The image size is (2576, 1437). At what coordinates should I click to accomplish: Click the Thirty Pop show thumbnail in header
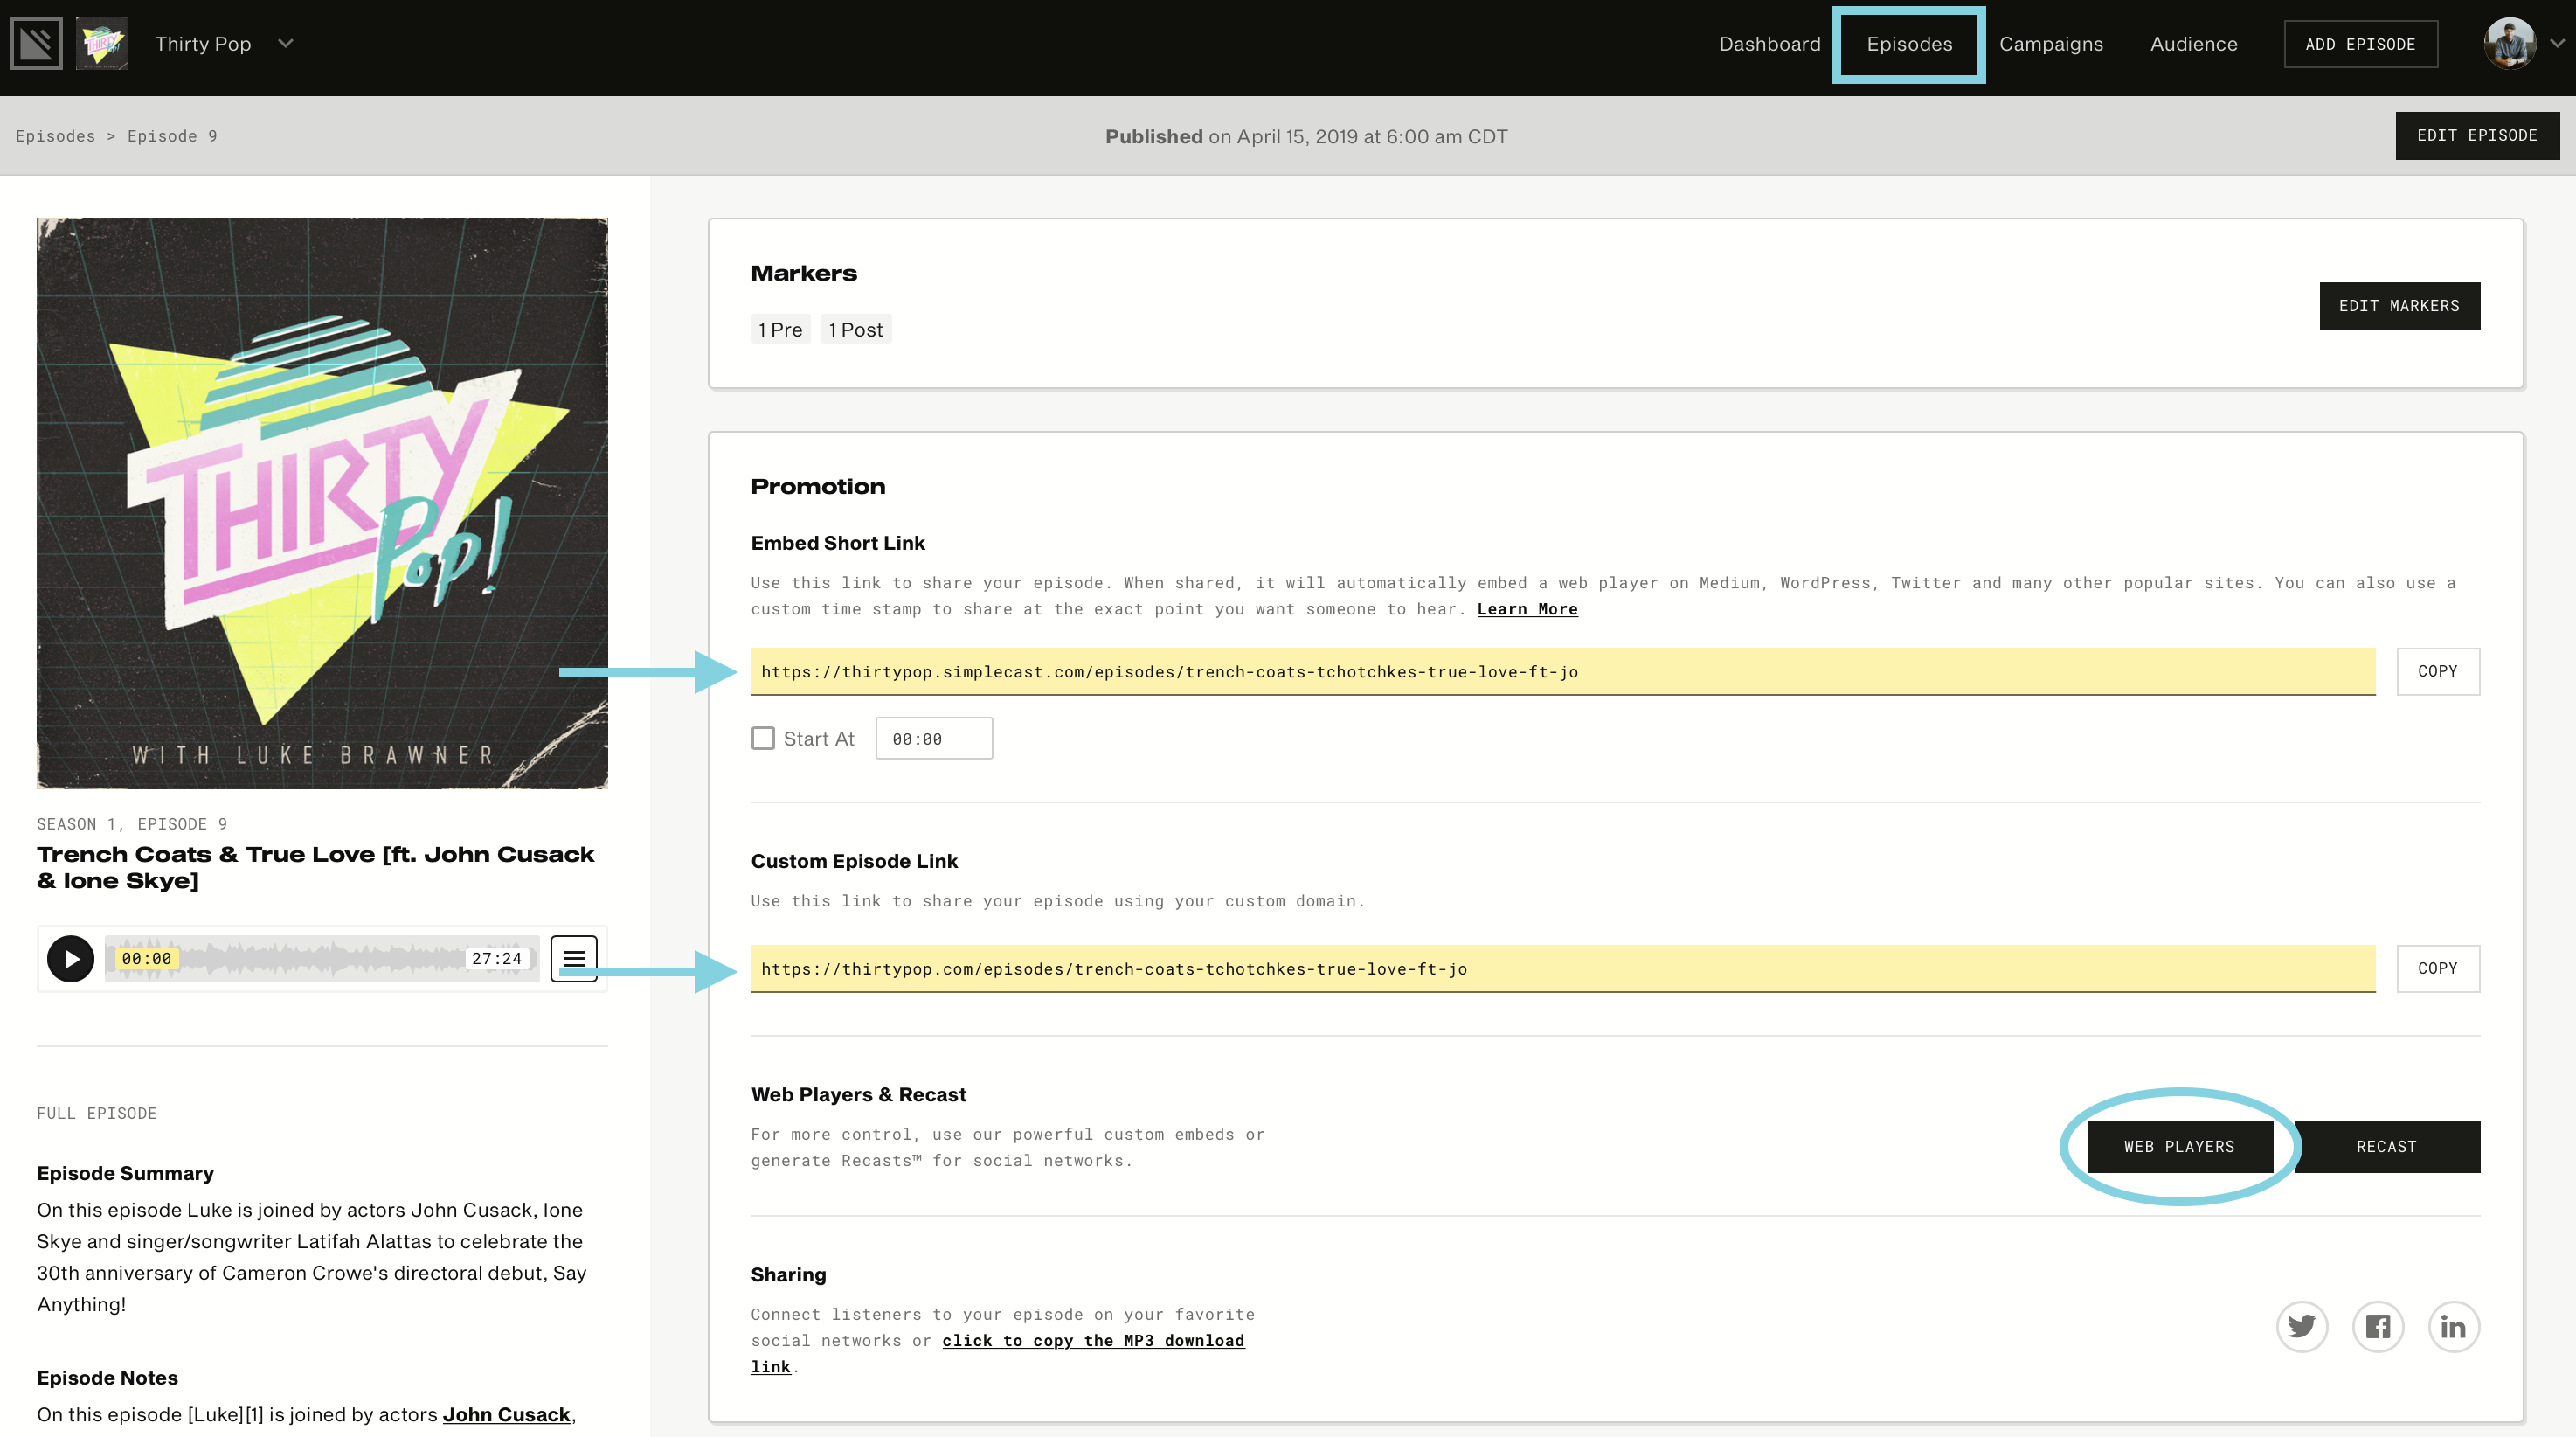tap(102, 44)
